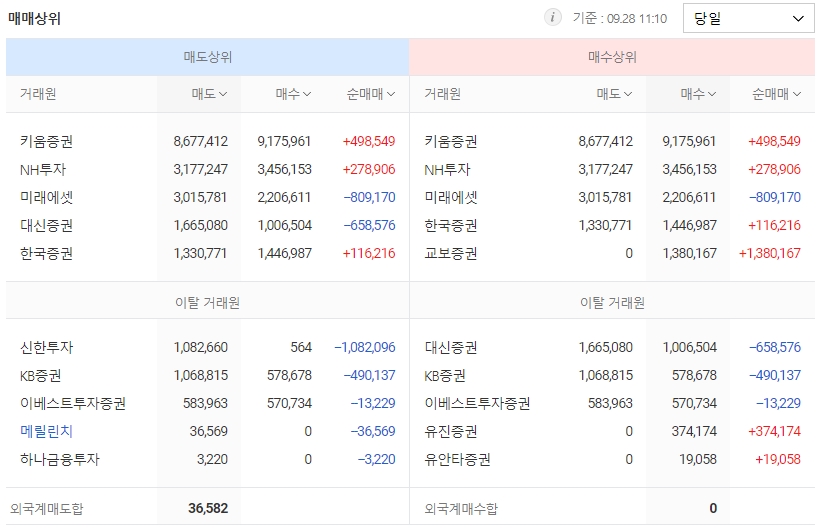Click the +19,058 value for 유안타증권
817x529 pixels.
click(x=777, y=459)
